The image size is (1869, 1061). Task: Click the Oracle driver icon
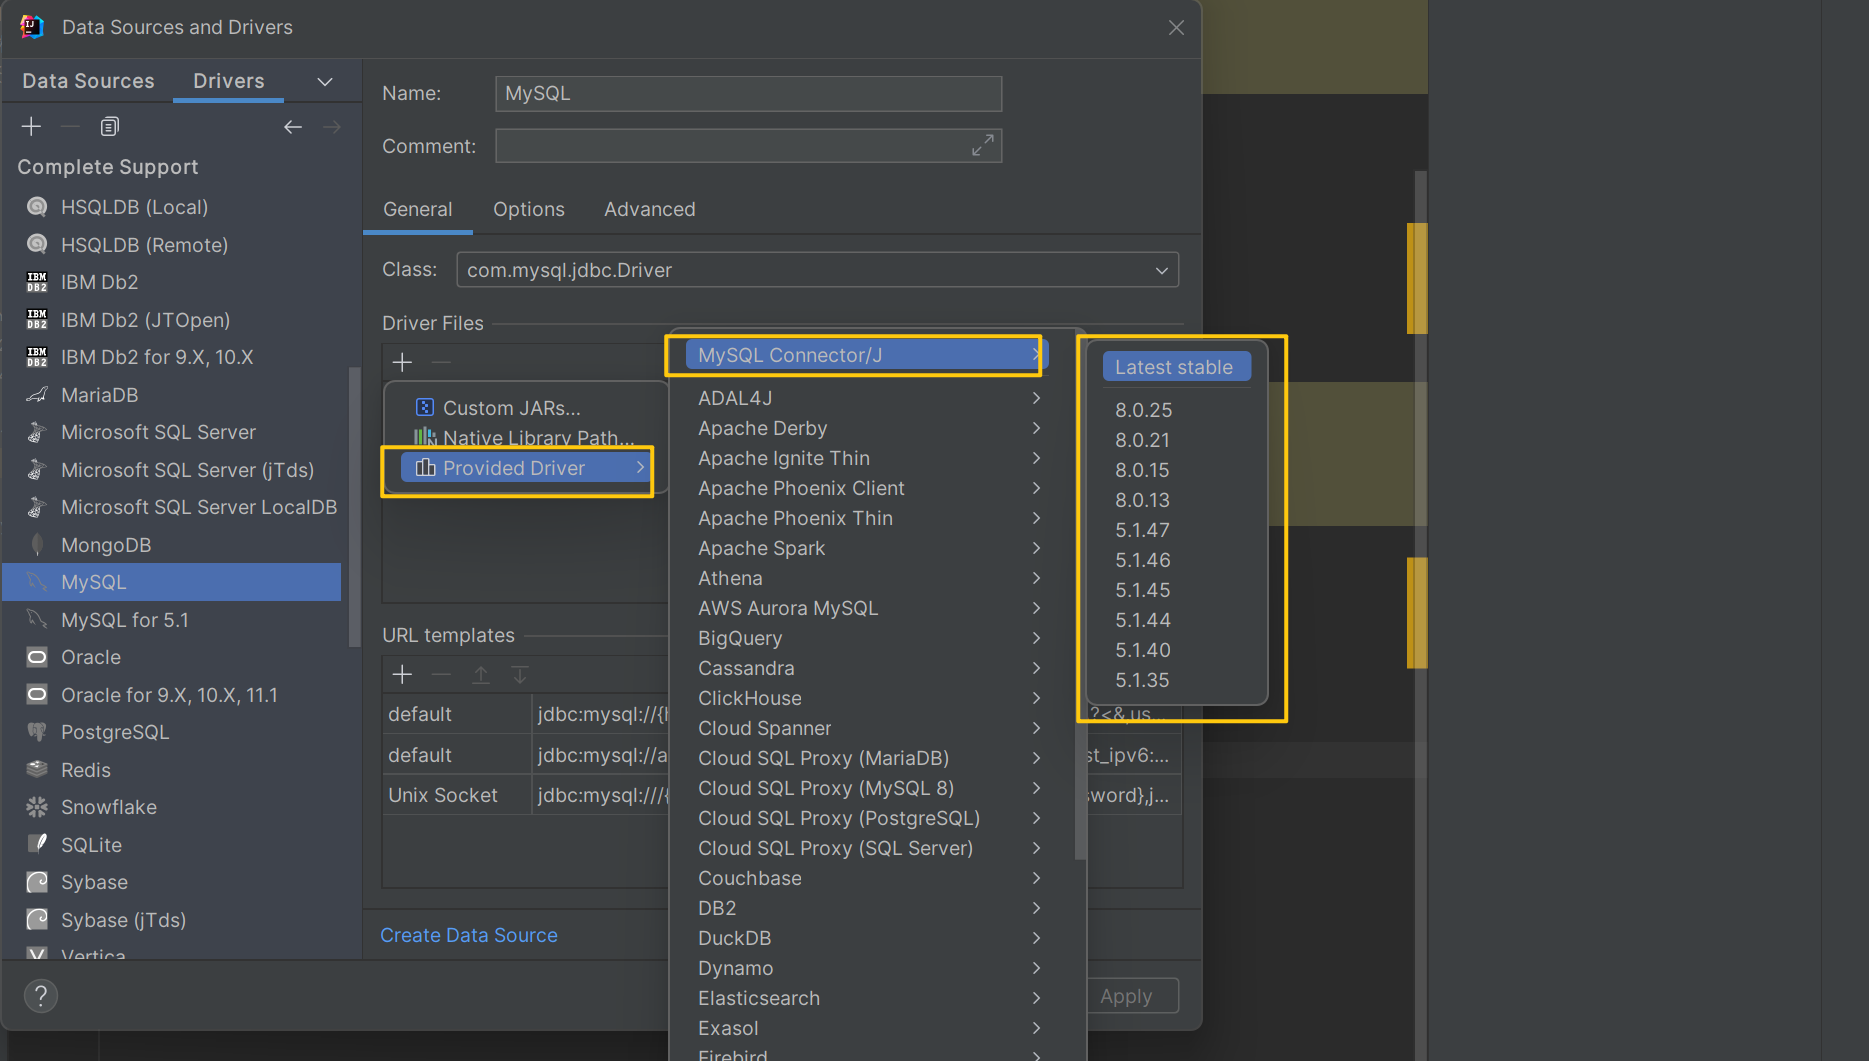tap(37, 657)
